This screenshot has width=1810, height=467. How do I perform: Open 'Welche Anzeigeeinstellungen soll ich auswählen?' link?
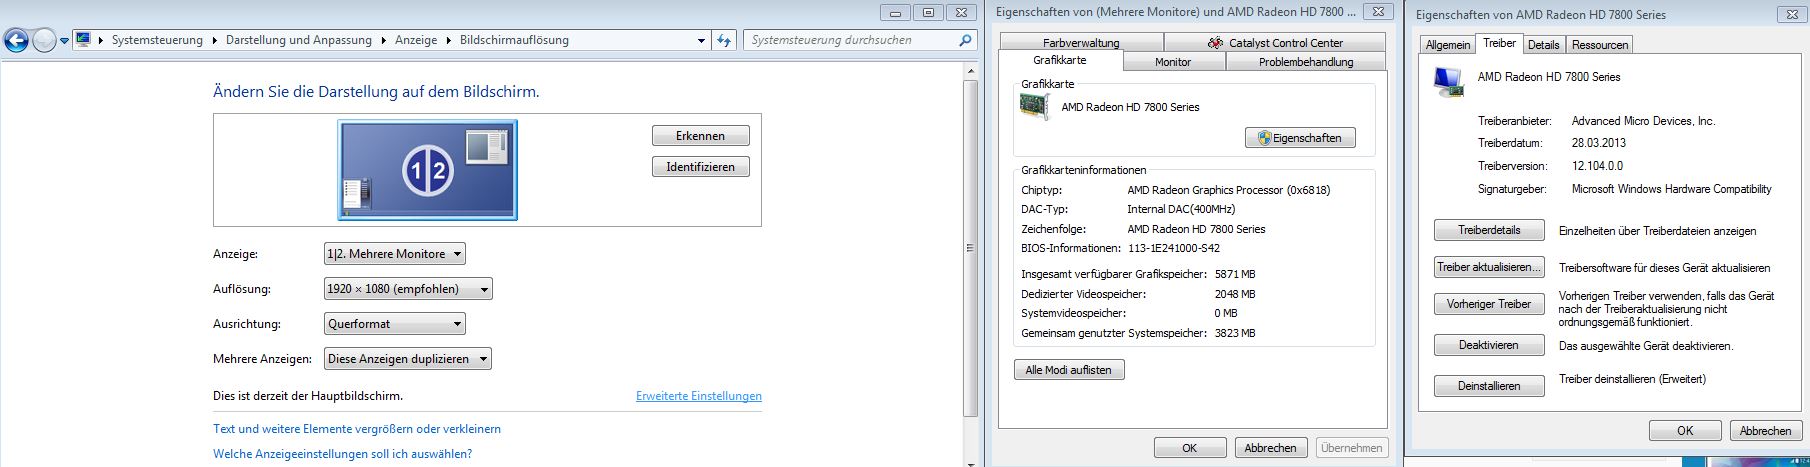point(342,454)
